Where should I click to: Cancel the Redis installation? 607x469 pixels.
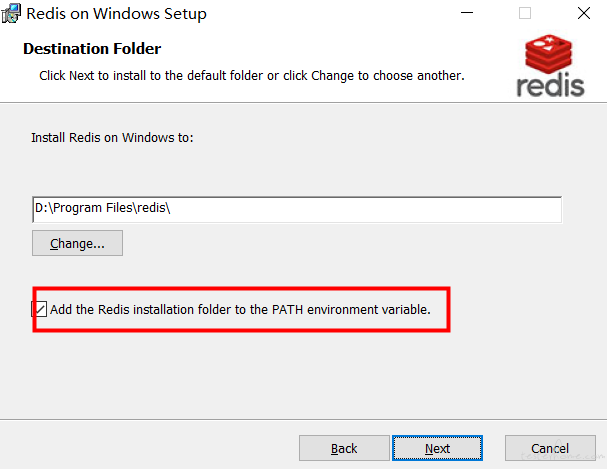550,448
